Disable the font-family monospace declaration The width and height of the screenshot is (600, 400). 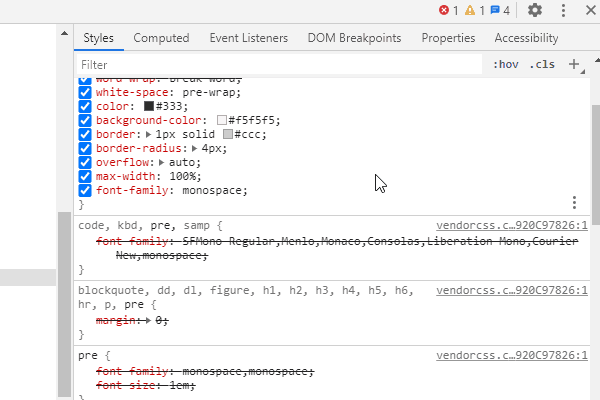click(85, 190)
